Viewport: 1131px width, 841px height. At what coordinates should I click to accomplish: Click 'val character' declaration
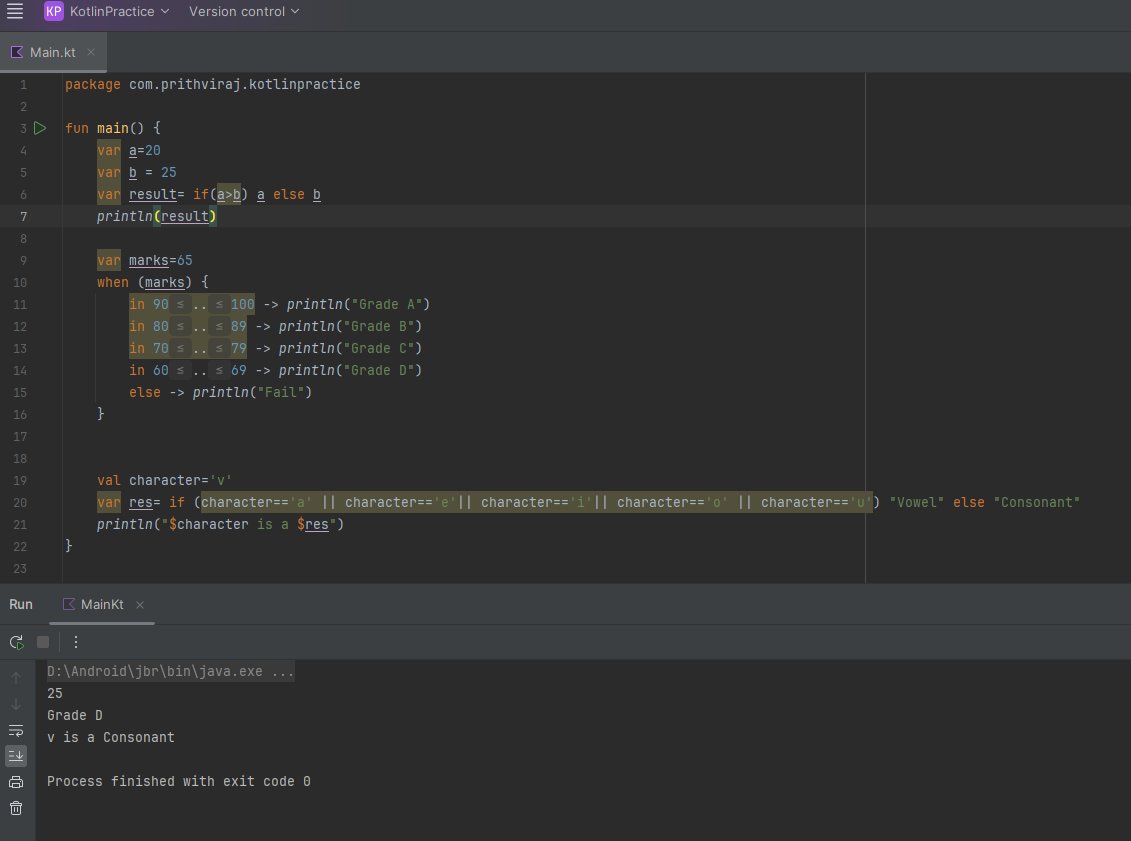[x=164, y=480]
